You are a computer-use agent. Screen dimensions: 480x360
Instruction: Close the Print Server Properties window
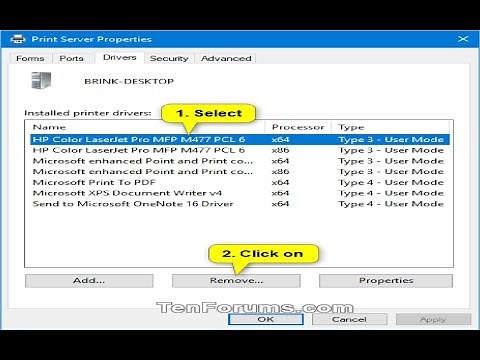pos(463,39)
